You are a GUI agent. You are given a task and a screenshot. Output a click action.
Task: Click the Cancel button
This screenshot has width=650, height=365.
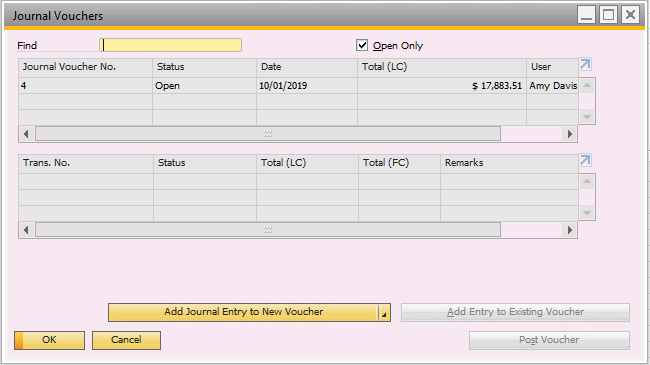(x=126, y=340)
